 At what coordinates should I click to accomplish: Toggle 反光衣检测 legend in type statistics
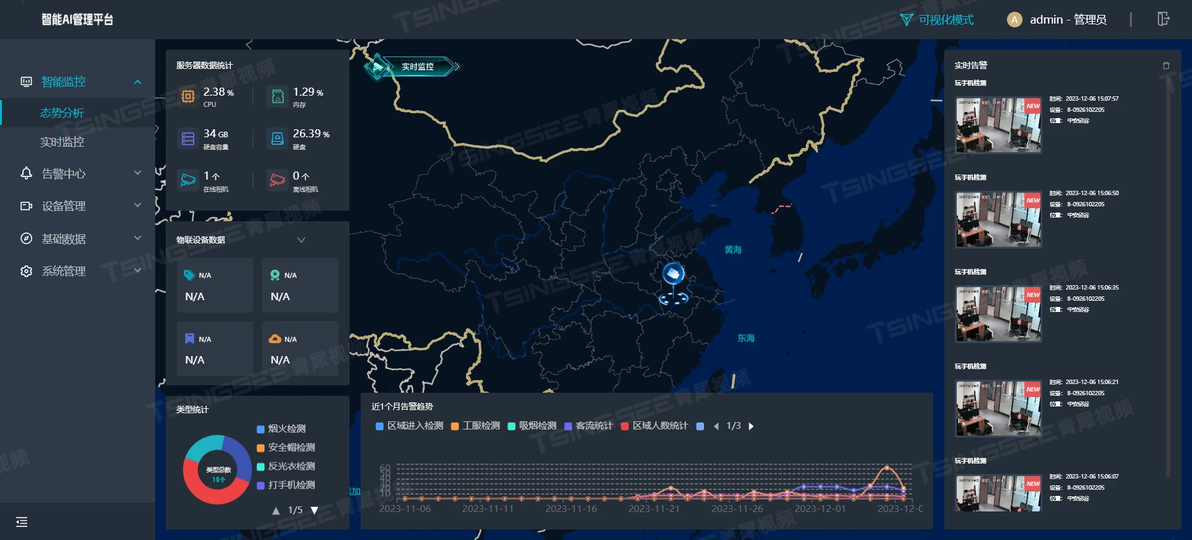[286, 466]
